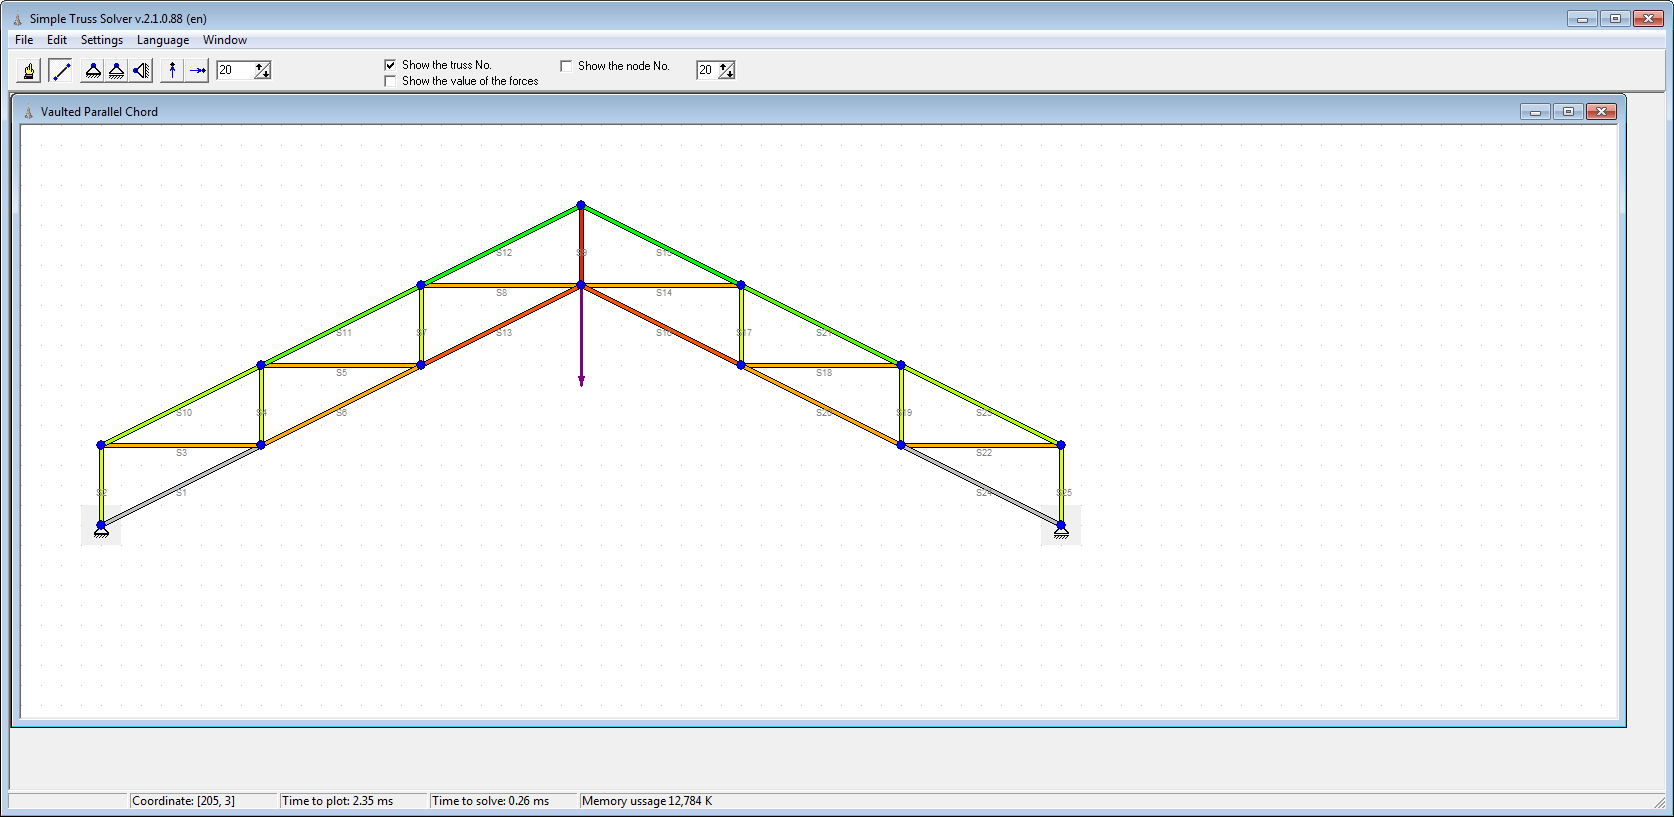Click the left pinned support symbol on canvas
The height and width of the screenshot is (817, 1674).
[101, 531]
